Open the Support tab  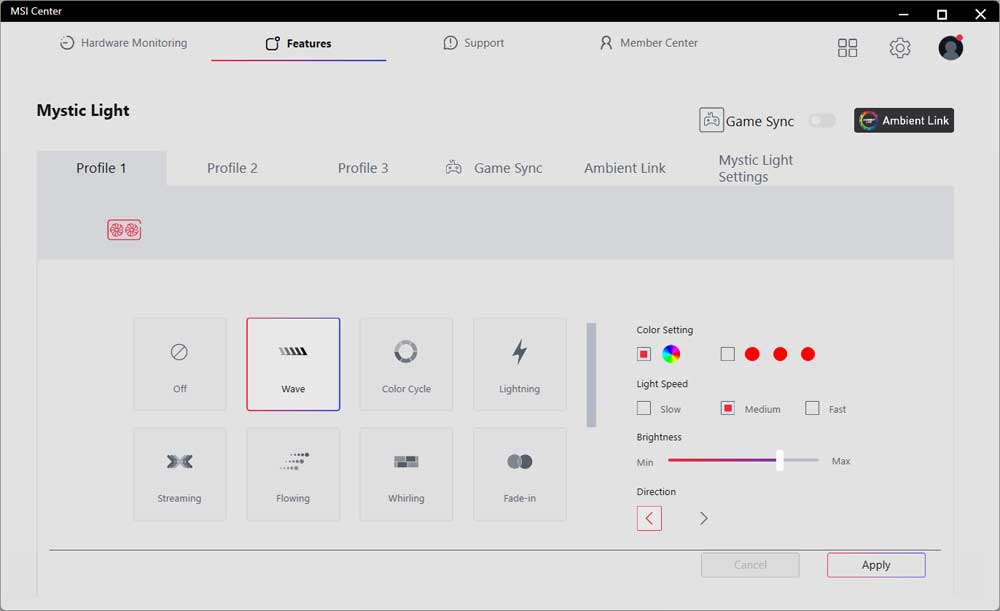pyautogui.click(x=474, y=43)
